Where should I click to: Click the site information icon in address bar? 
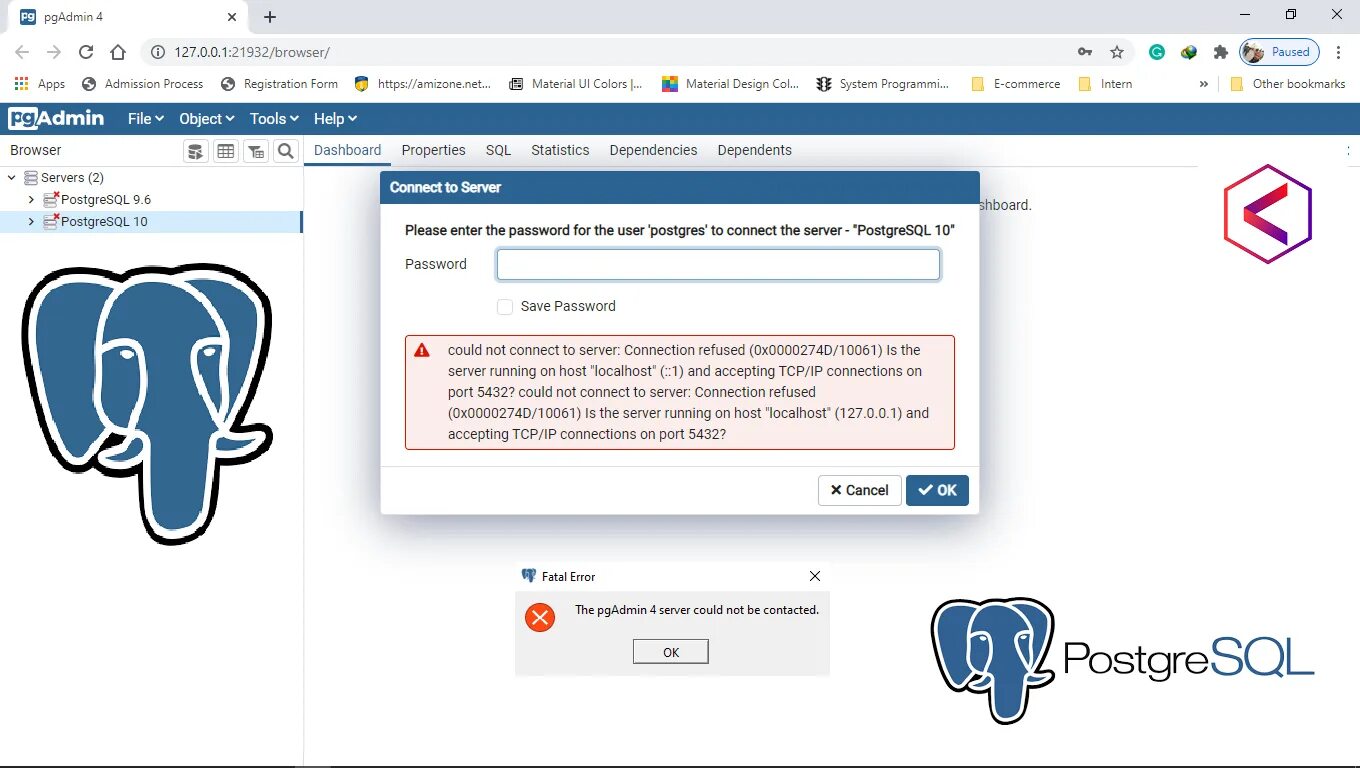tap(157, 52)
